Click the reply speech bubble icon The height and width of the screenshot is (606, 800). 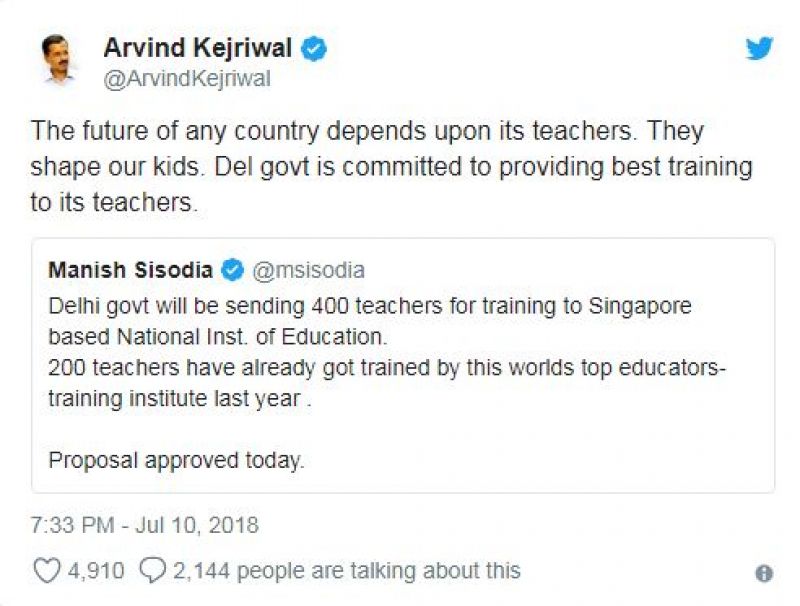[x=152, y=570]
